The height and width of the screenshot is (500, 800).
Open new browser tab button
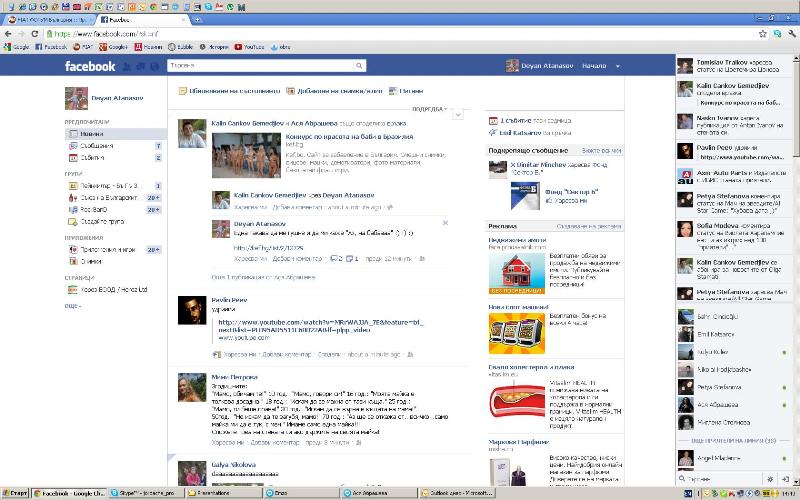pyautogui.click(x=198, y=20)
